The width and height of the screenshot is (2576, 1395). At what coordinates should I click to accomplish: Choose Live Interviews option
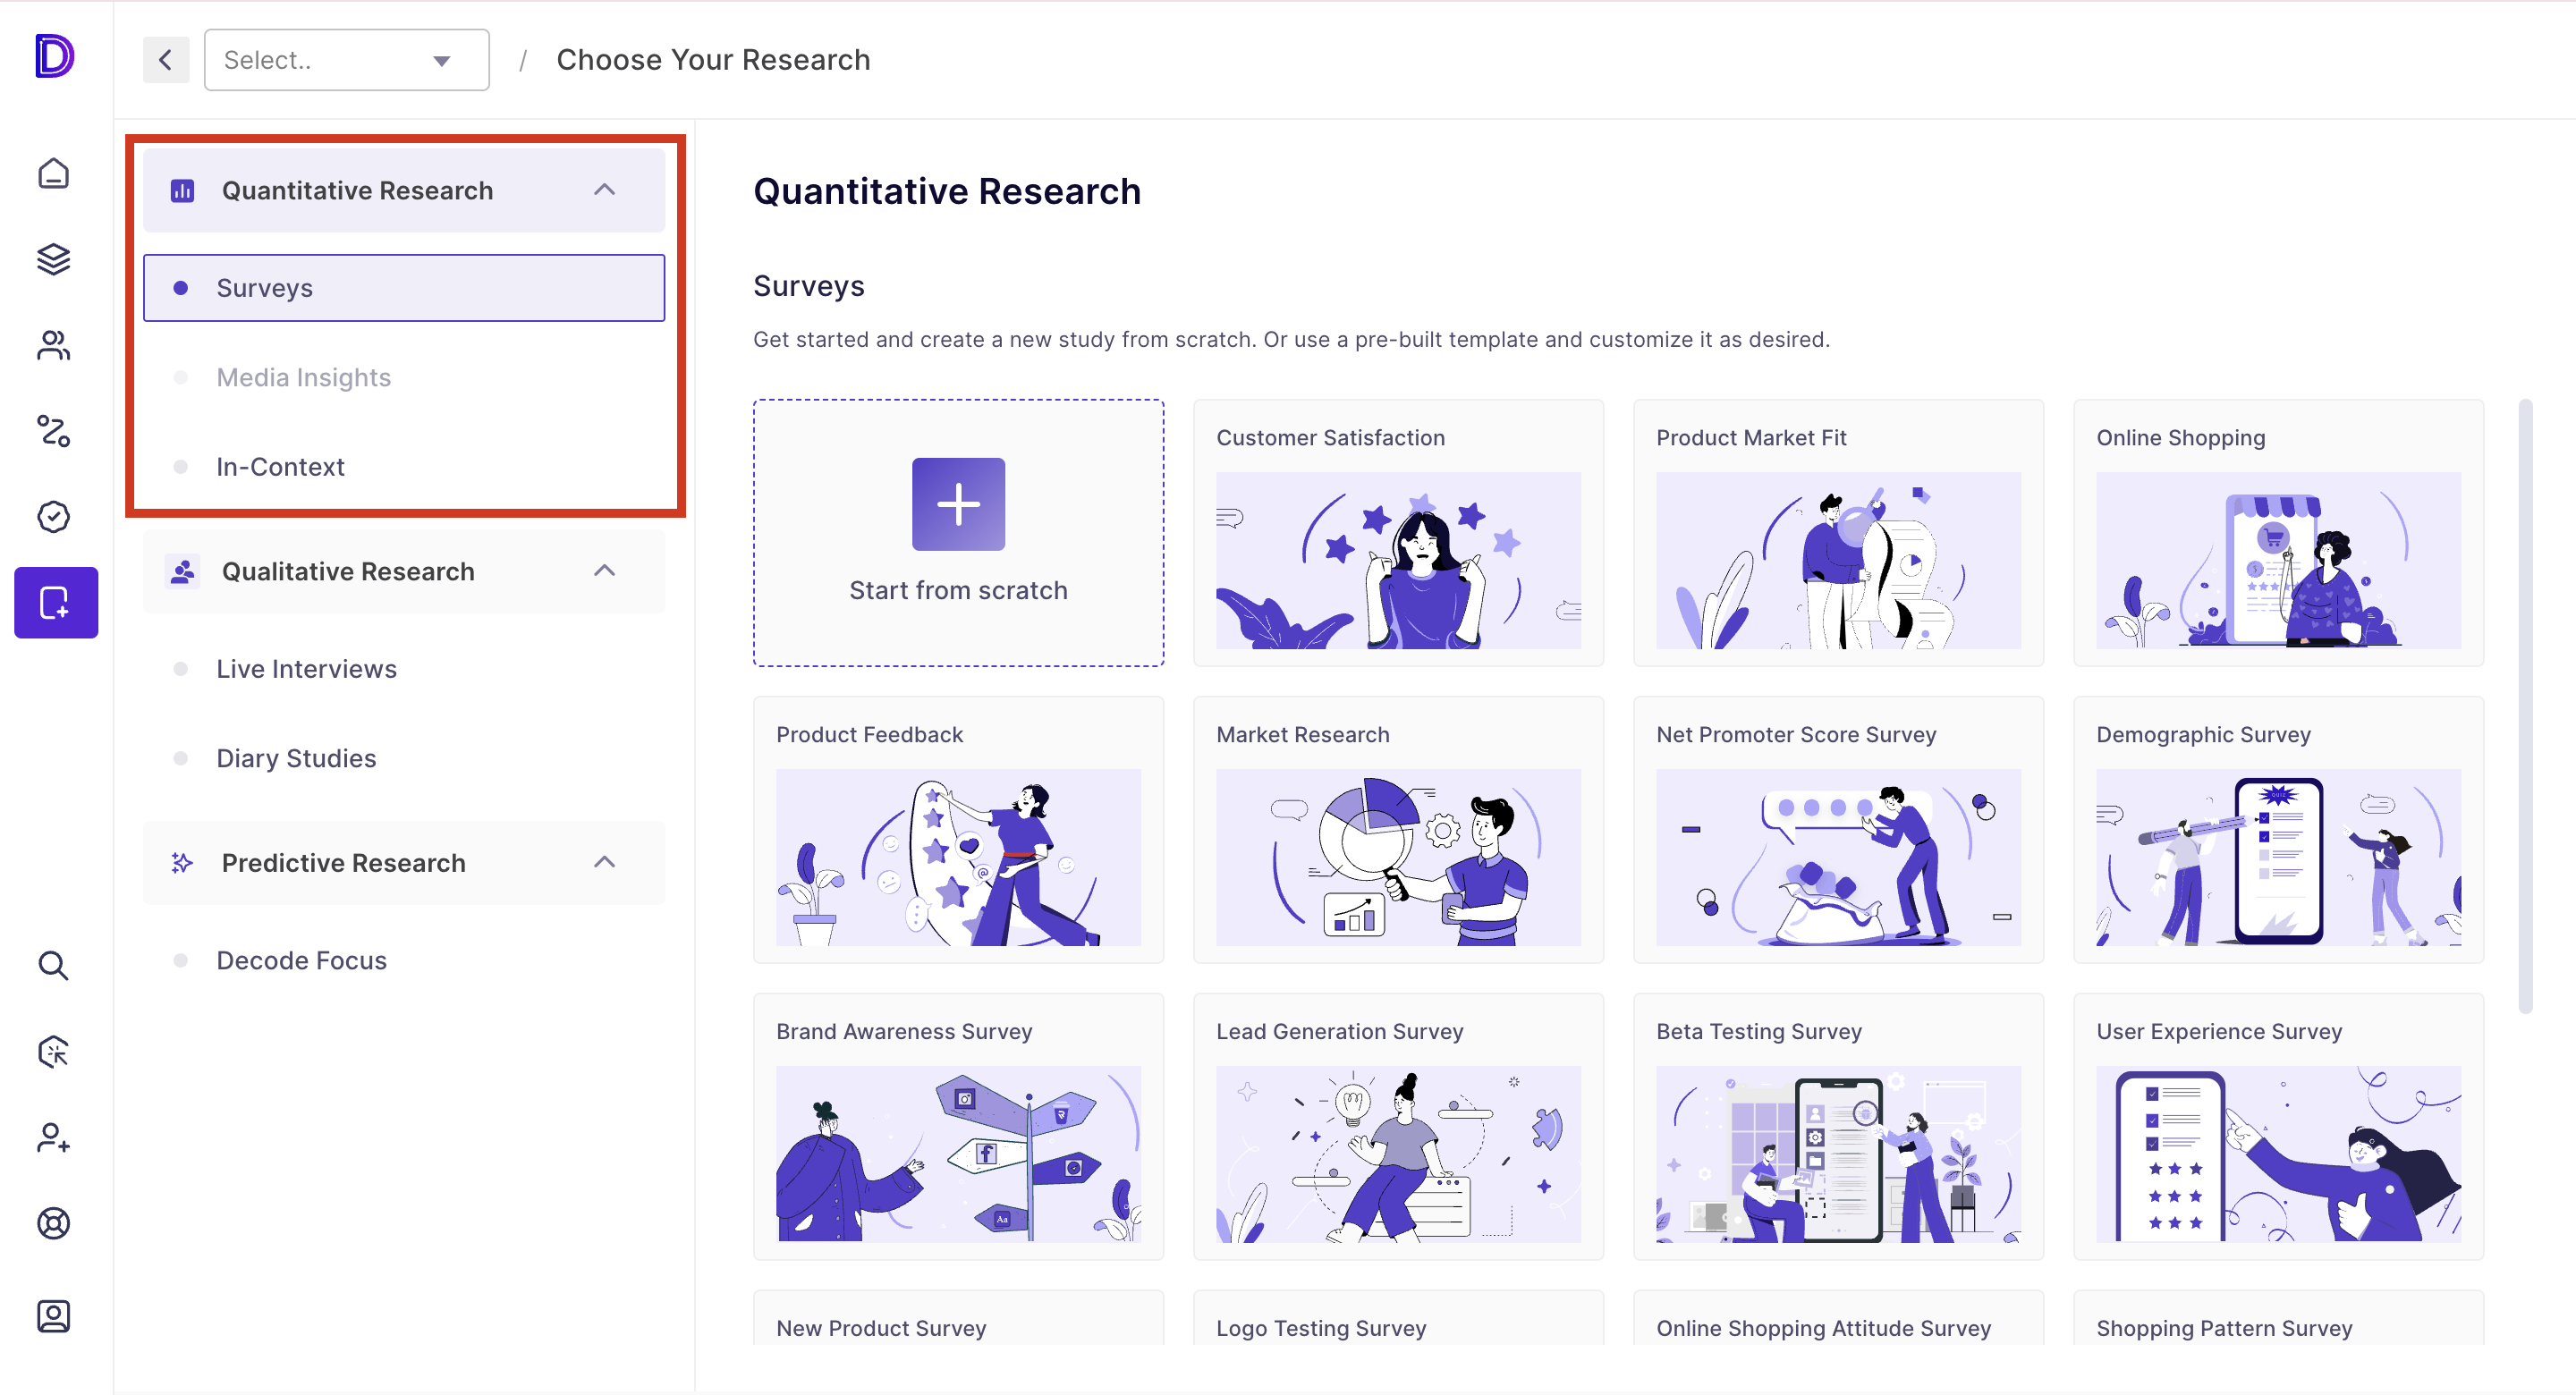[x=306, y=669]
